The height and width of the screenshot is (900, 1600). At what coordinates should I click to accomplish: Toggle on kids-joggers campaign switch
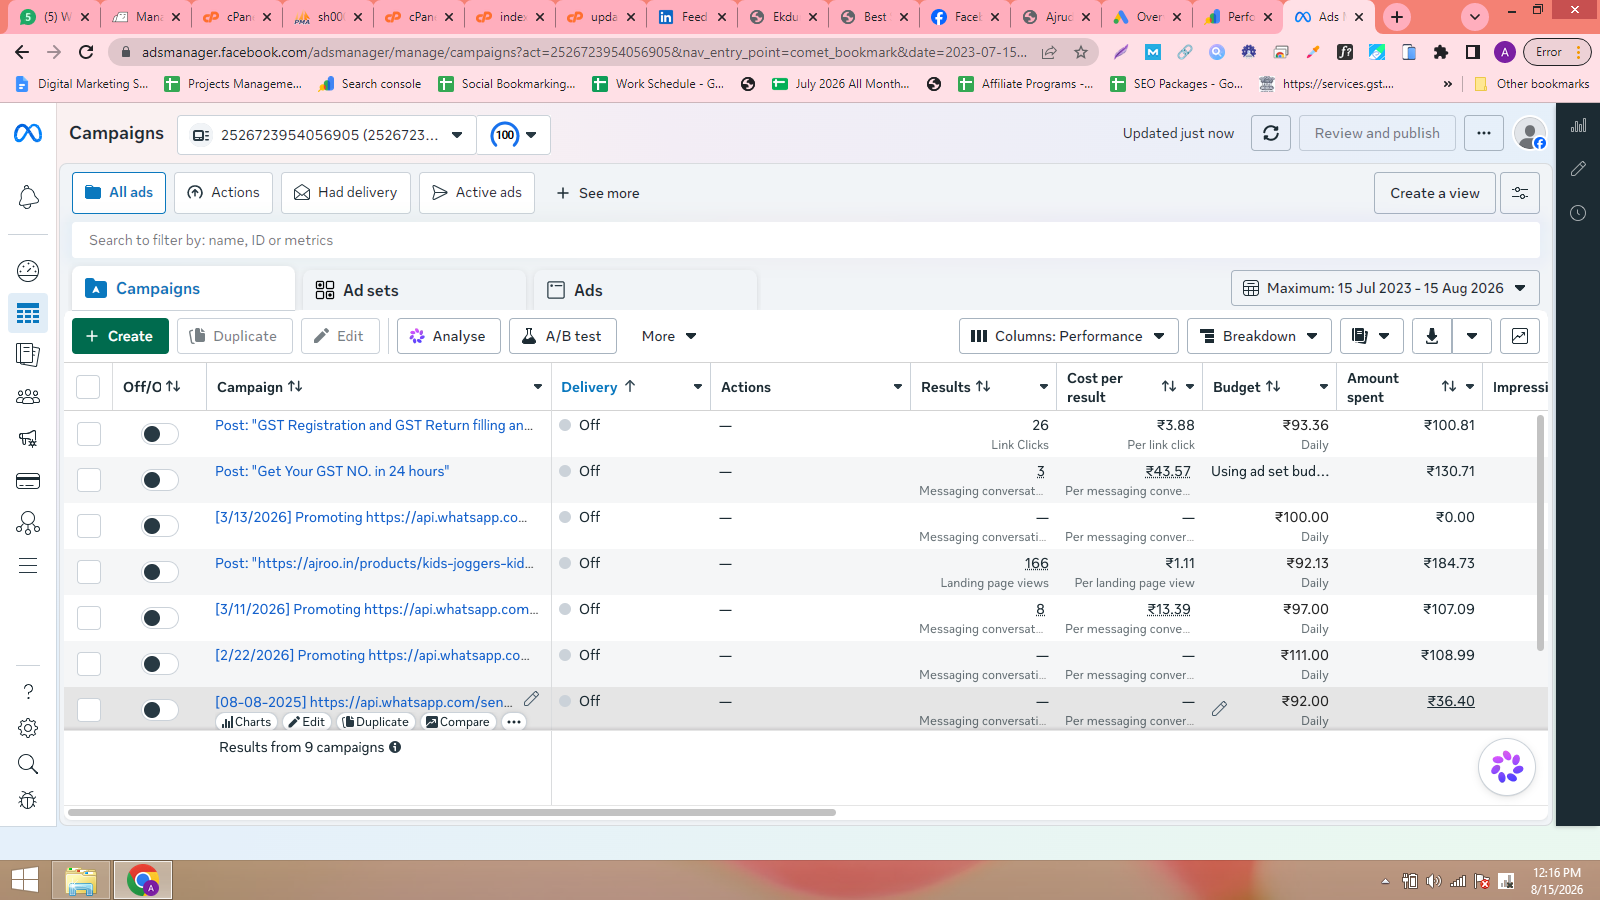(160, 572)
